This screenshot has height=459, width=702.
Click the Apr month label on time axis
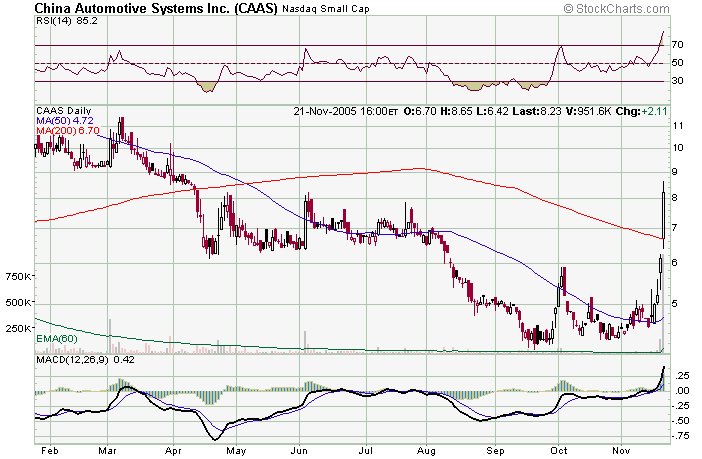[173, 450]
